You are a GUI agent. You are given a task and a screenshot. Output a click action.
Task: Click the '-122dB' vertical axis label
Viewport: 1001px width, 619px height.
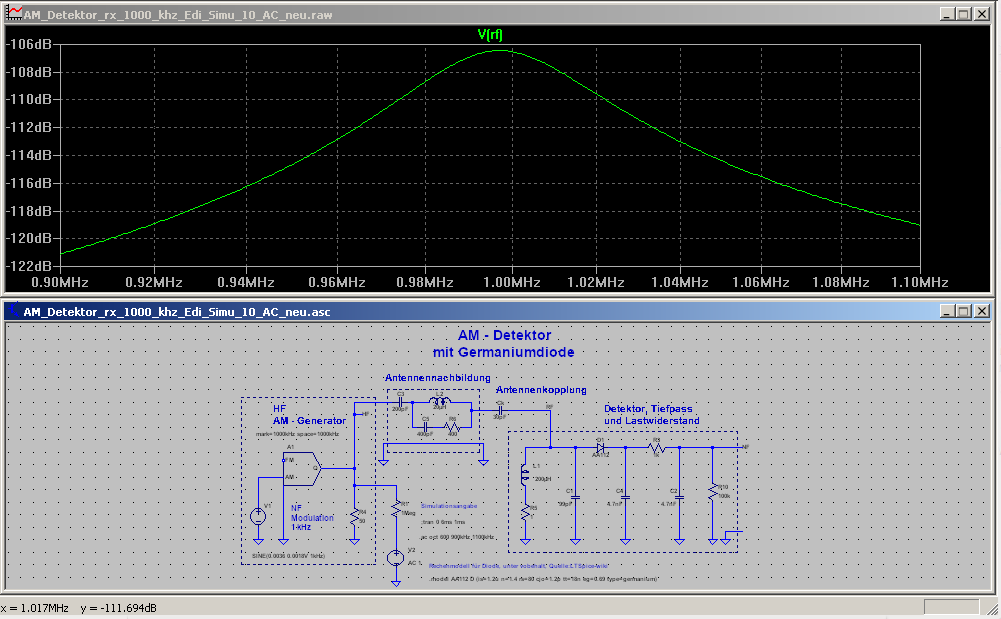tap(29, 265)
